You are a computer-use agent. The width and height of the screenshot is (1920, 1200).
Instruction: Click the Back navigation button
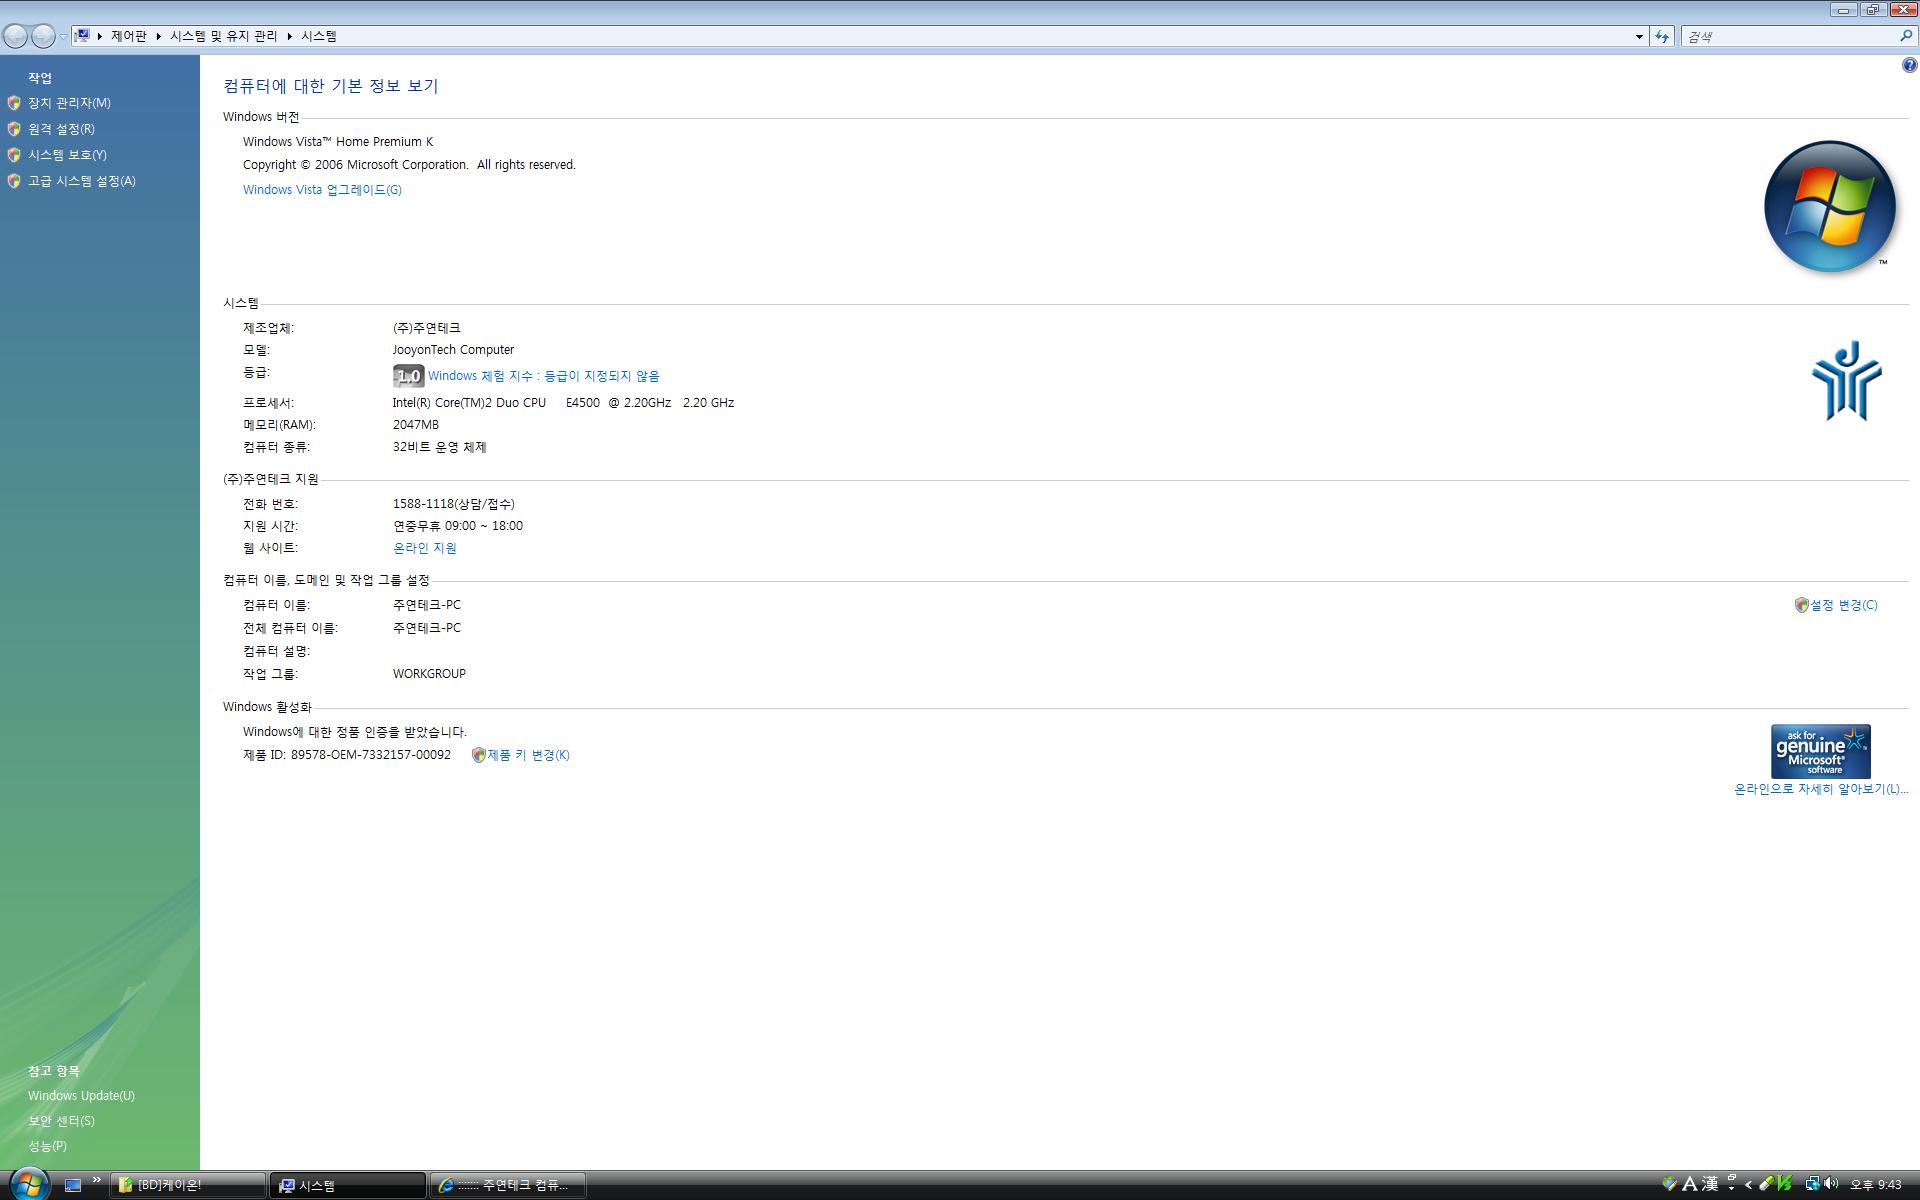click(x=15, y=36)
